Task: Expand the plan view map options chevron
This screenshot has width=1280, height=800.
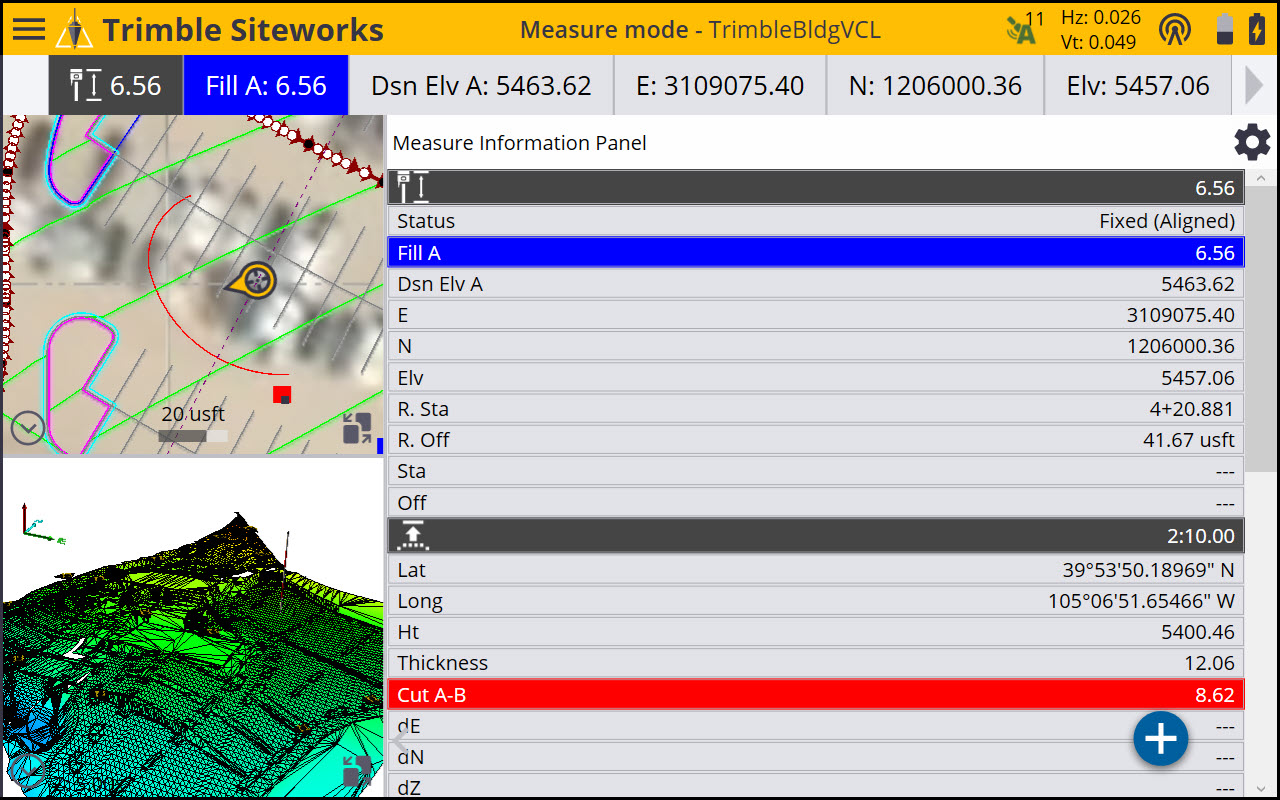Action: [28, 429]
